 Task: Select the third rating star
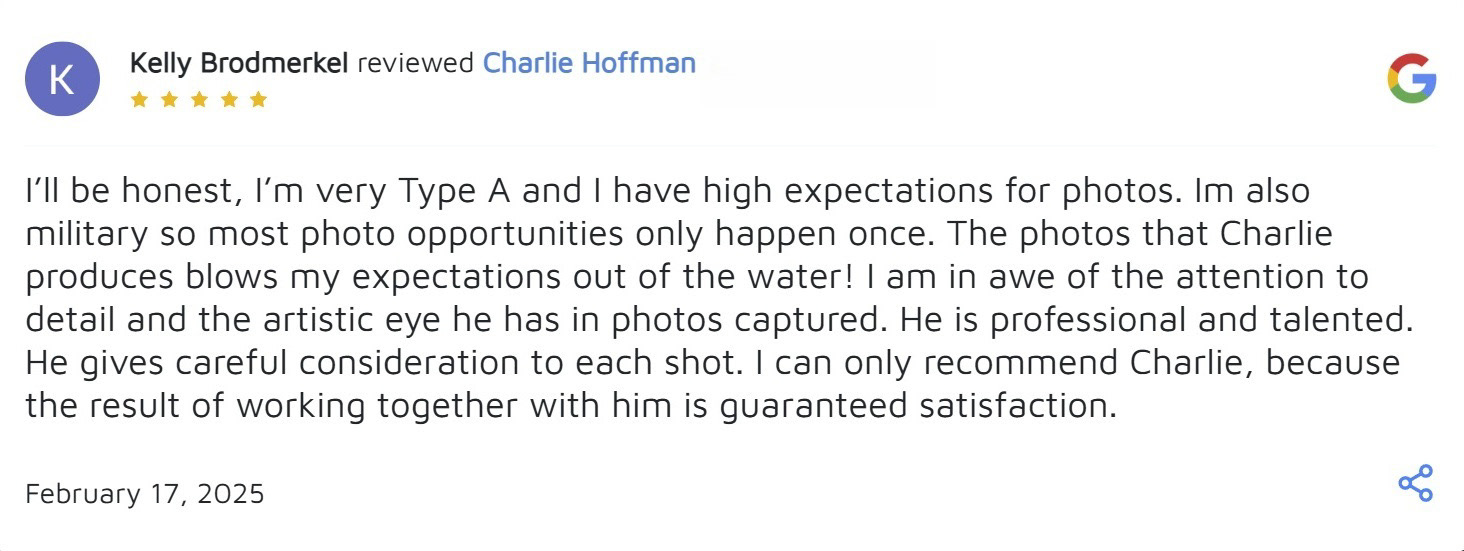click(x=199, y=99)
